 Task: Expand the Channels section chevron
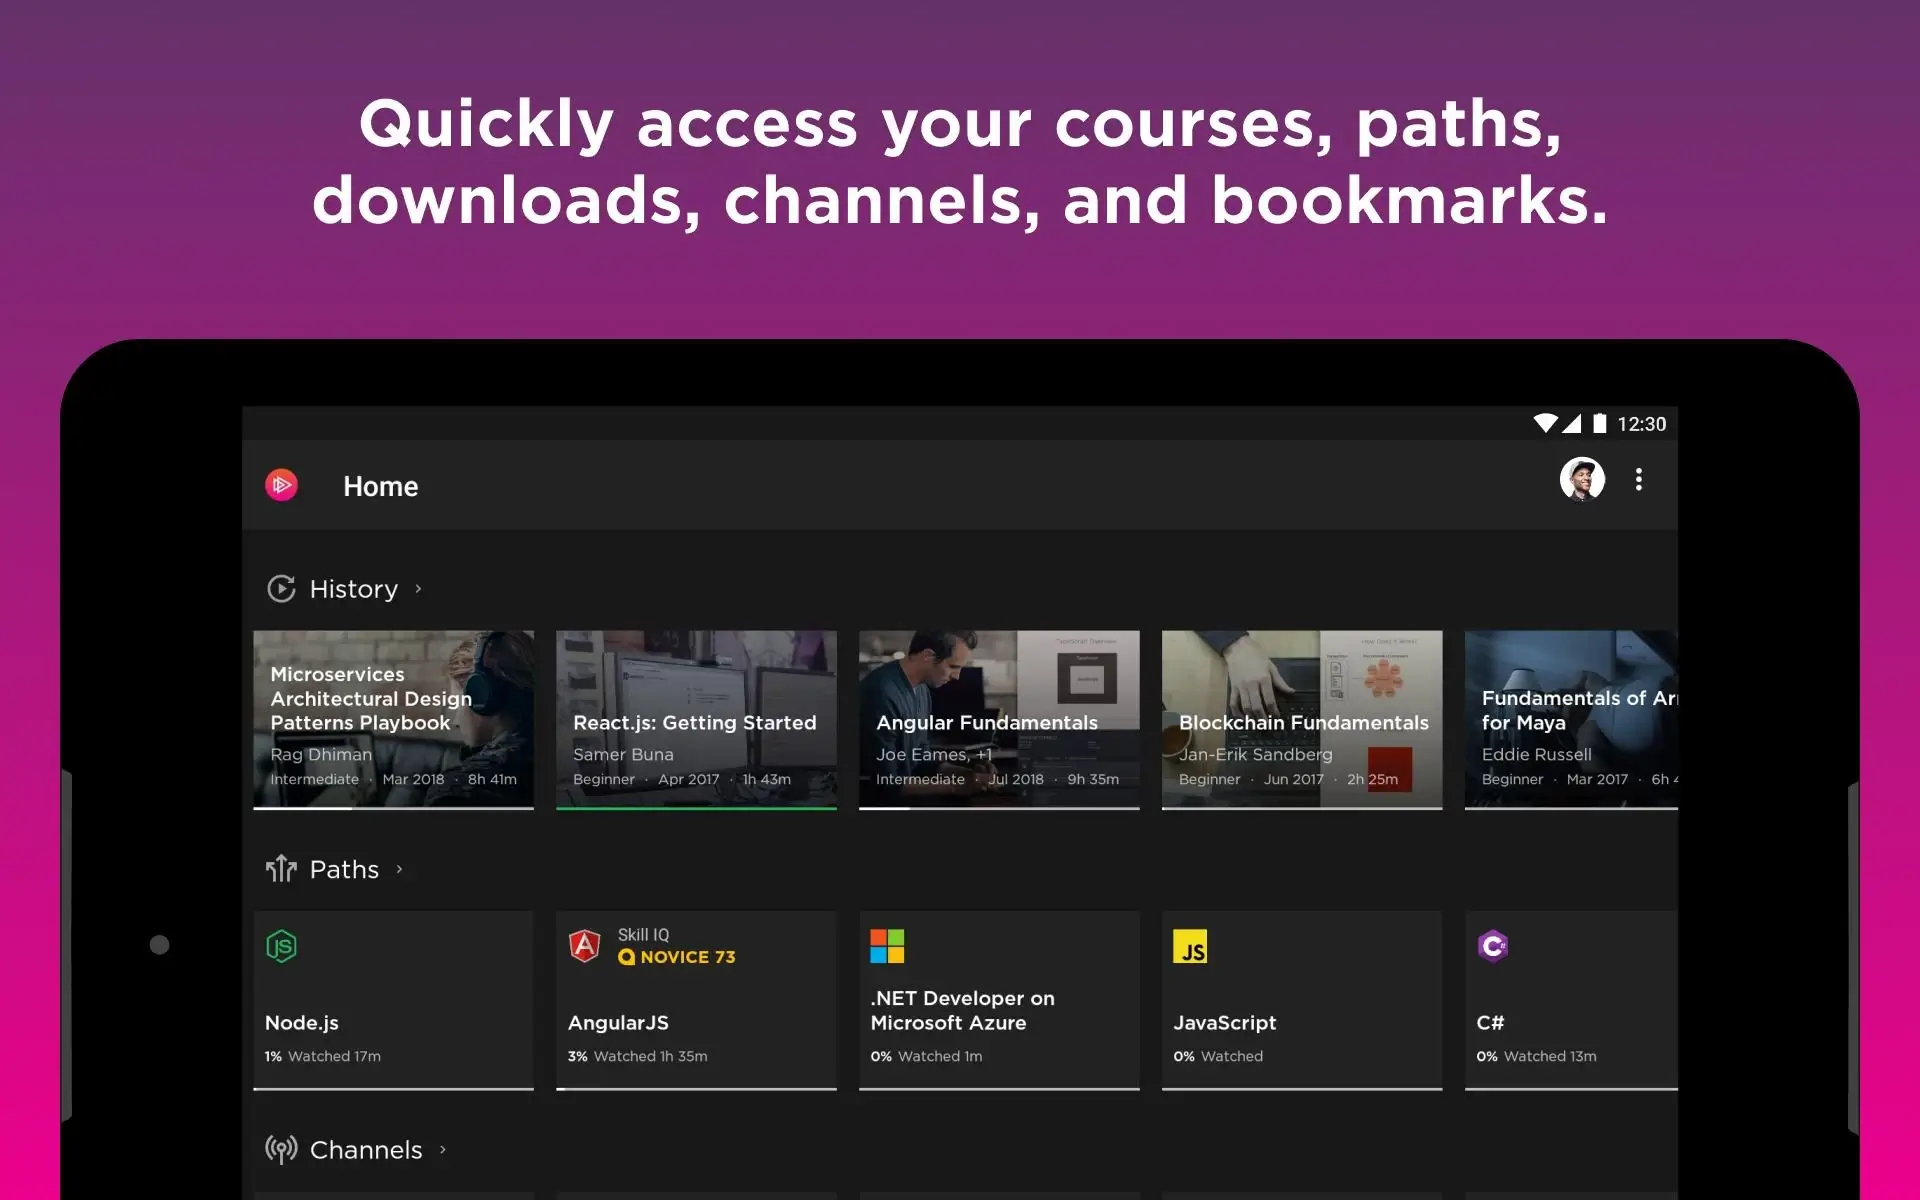442,1150
